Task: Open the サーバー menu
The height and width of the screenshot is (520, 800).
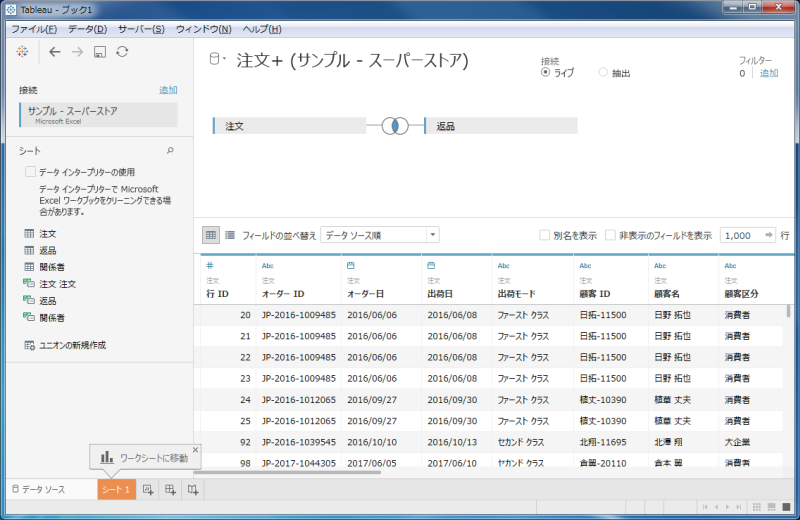Action: 141,29
